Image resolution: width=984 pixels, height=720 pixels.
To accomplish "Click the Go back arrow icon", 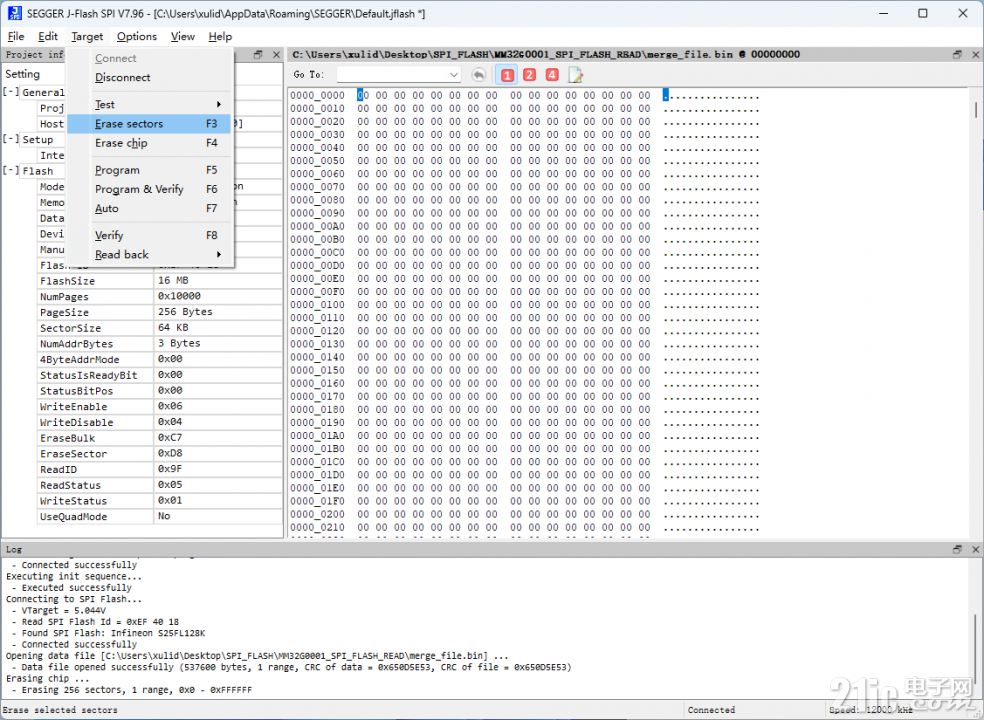I will point(479,75).
